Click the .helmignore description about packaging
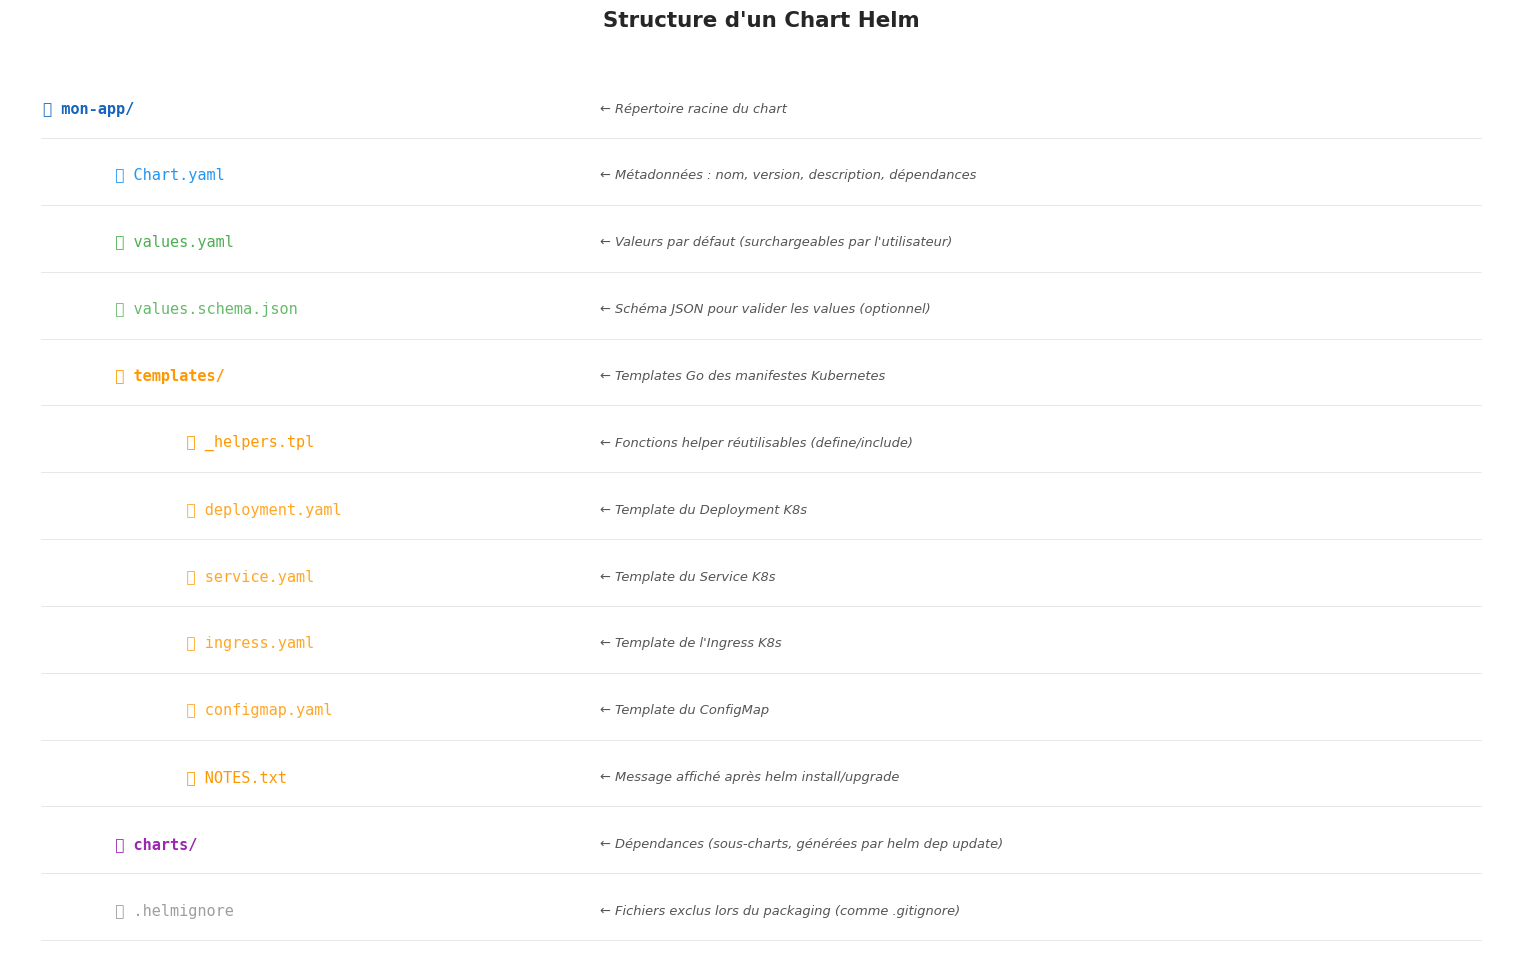 point(780,912)
